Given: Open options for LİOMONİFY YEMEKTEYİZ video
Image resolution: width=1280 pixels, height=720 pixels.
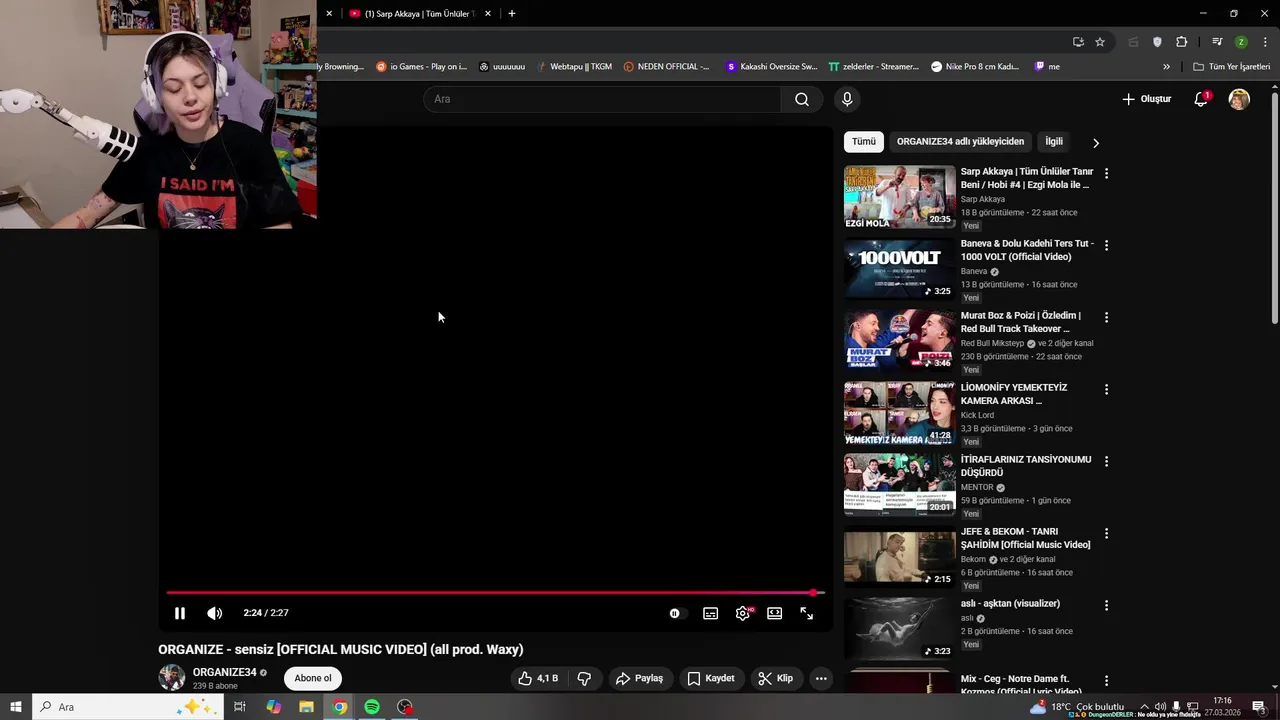Looking at the screenshot, I should (x=1106, y=389).
